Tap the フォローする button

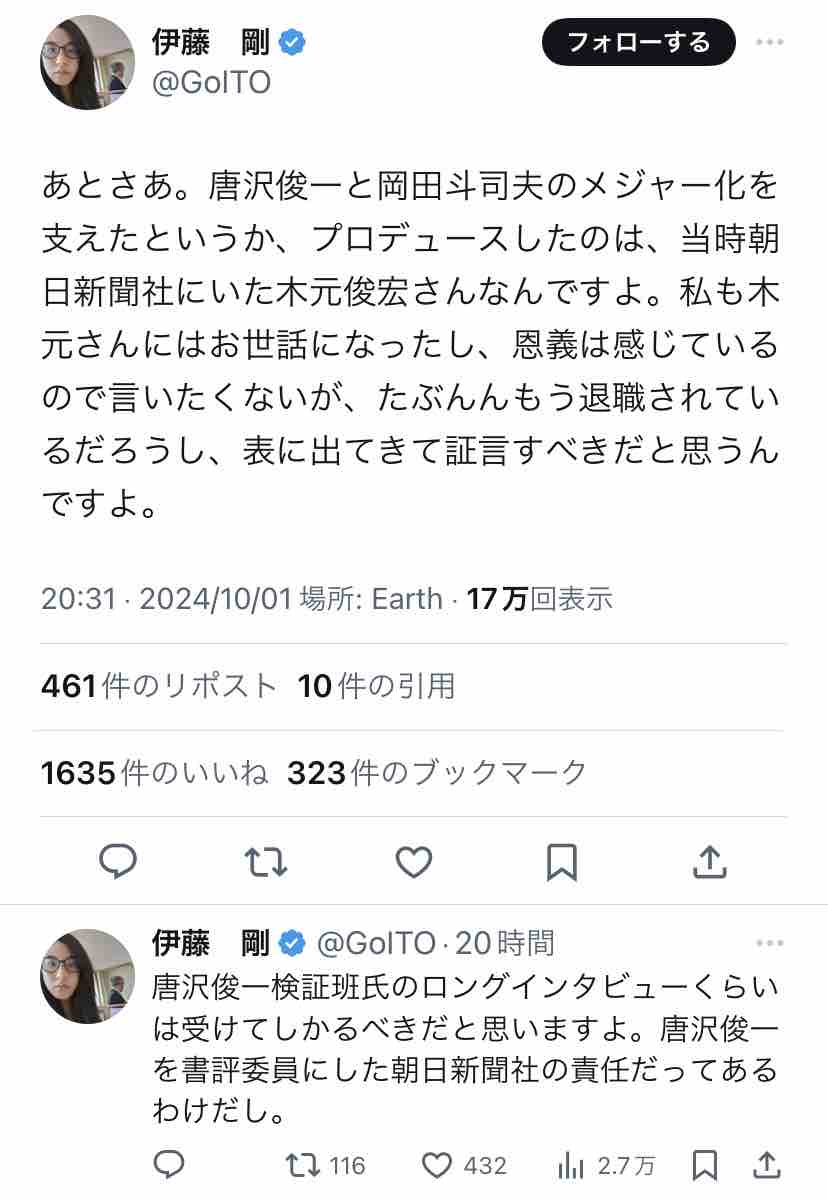click(x=639, y=42)
